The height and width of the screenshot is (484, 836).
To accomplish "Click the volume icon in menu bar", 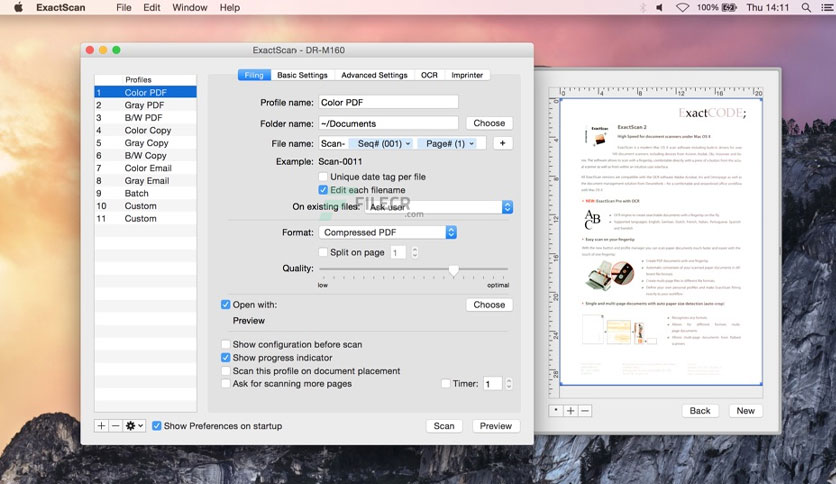I will pyautogui.click(x=660, y=7).
